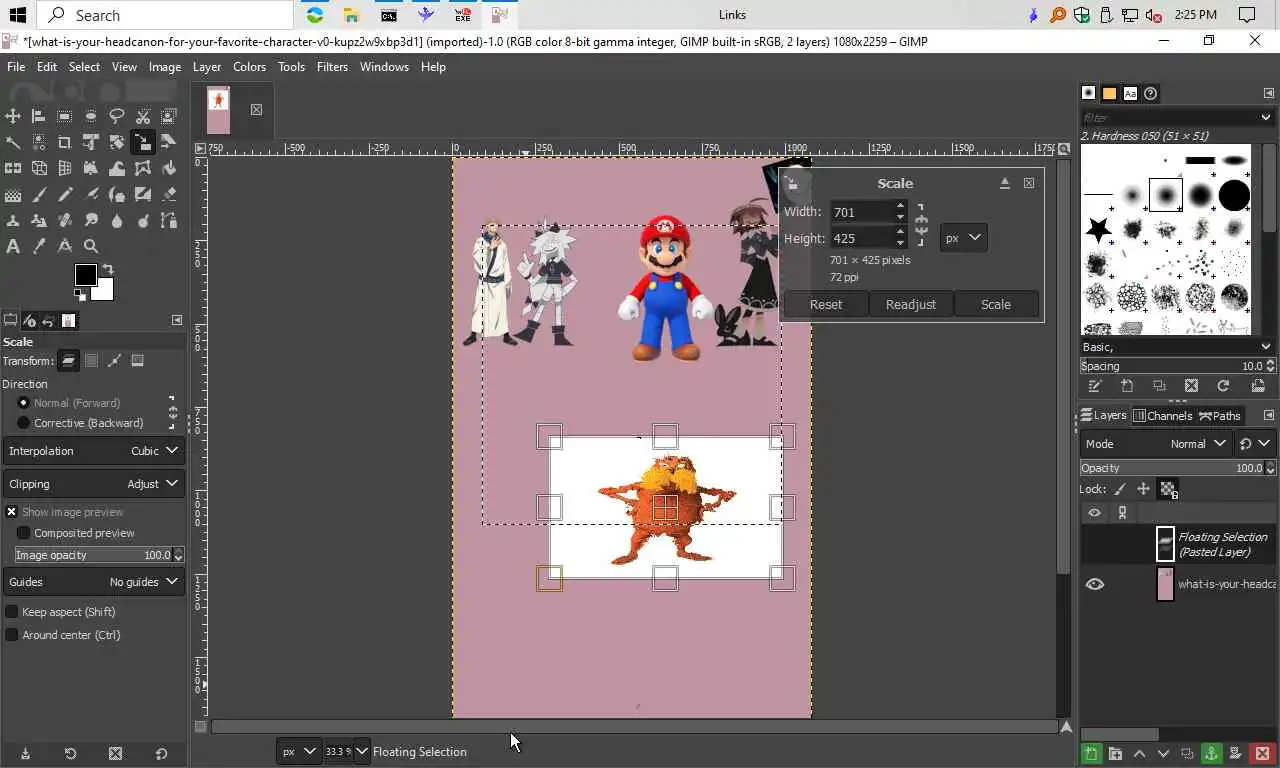Select the Text tool
The image size is (1280, 768).
coord(13,246)
